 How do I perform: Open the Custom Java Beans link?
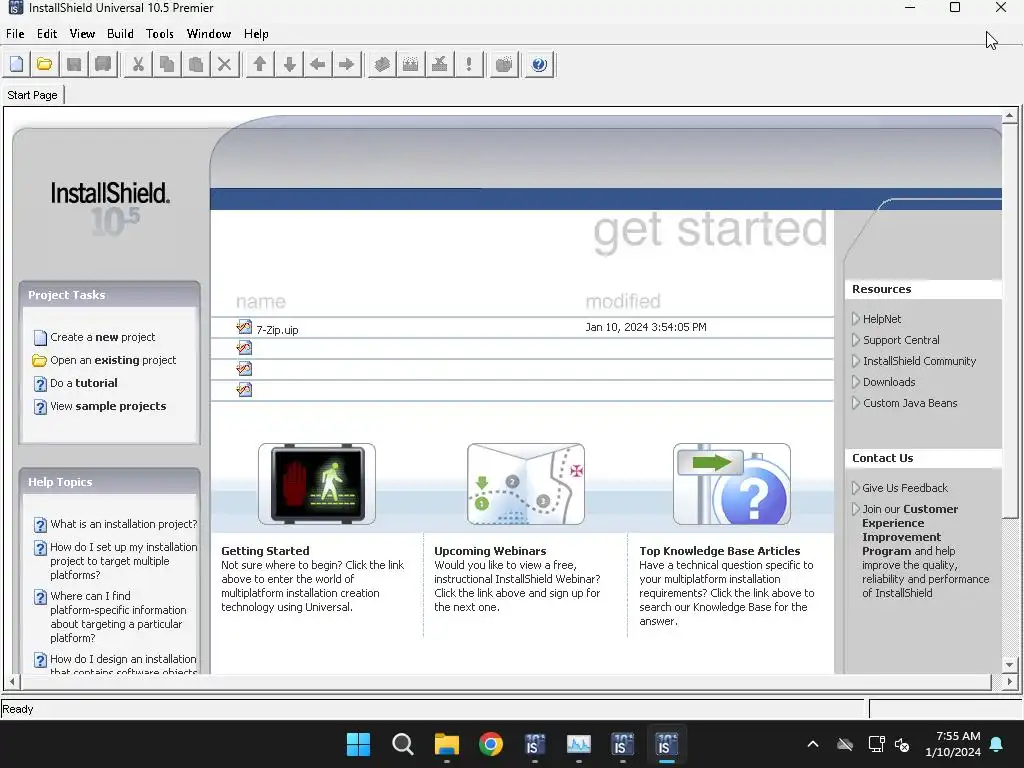point(910,403)
